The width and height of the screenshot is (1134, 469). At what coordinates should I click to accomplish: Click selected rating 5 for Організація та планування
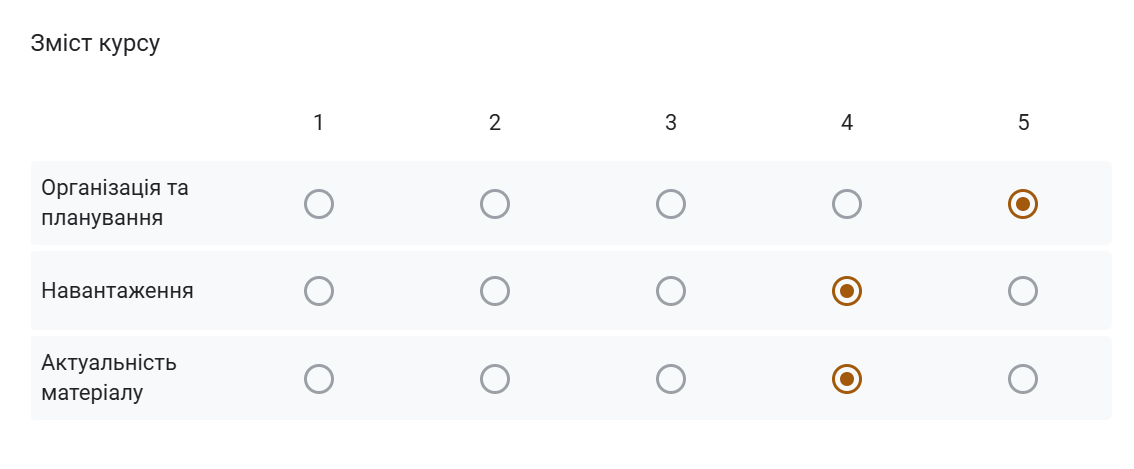(x=1023, y=204)
